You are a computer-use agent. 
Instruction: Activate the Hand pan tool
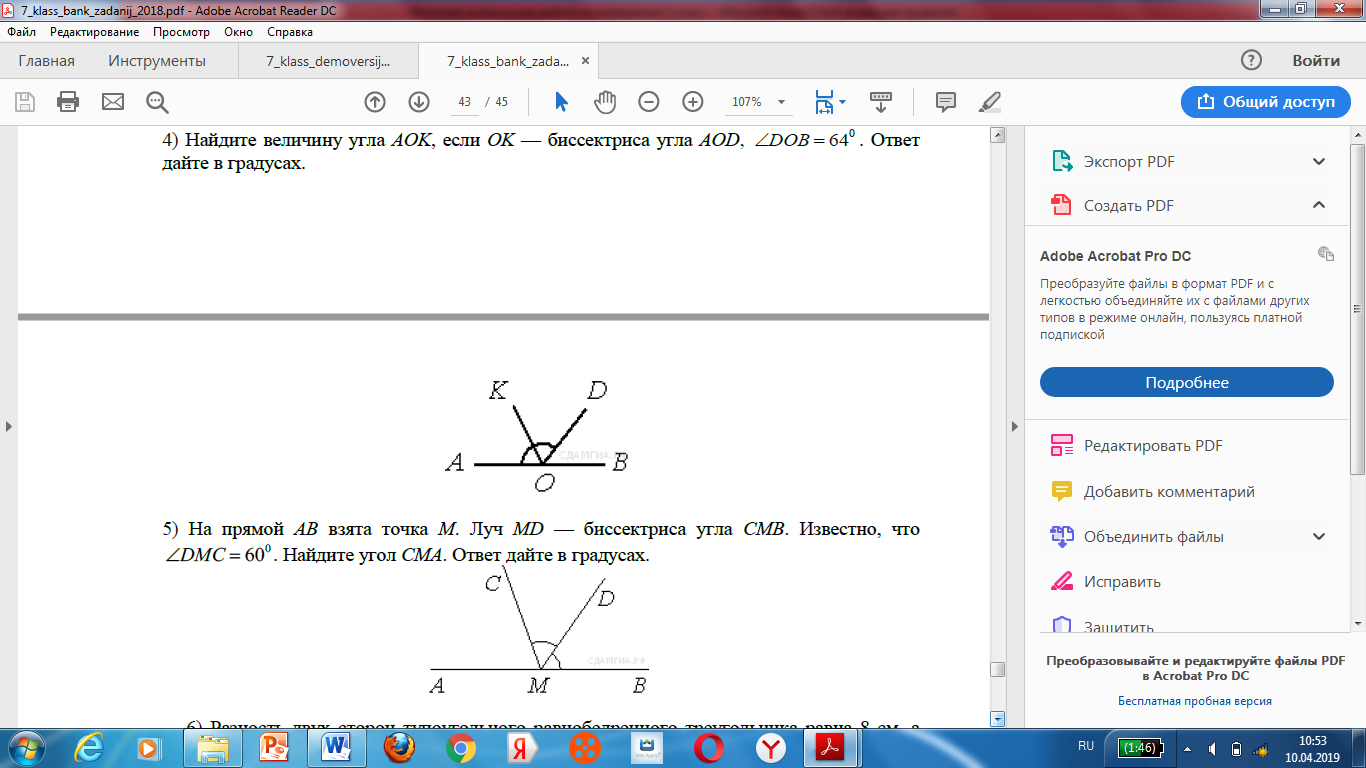[x=605, y=102]
